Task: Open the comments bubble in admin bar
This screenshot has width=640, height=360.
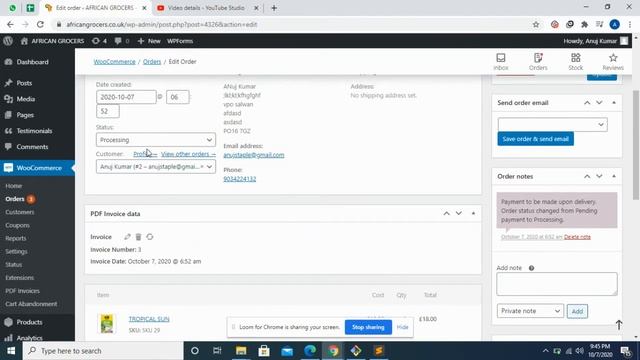Action: click(x=122, y=41)
